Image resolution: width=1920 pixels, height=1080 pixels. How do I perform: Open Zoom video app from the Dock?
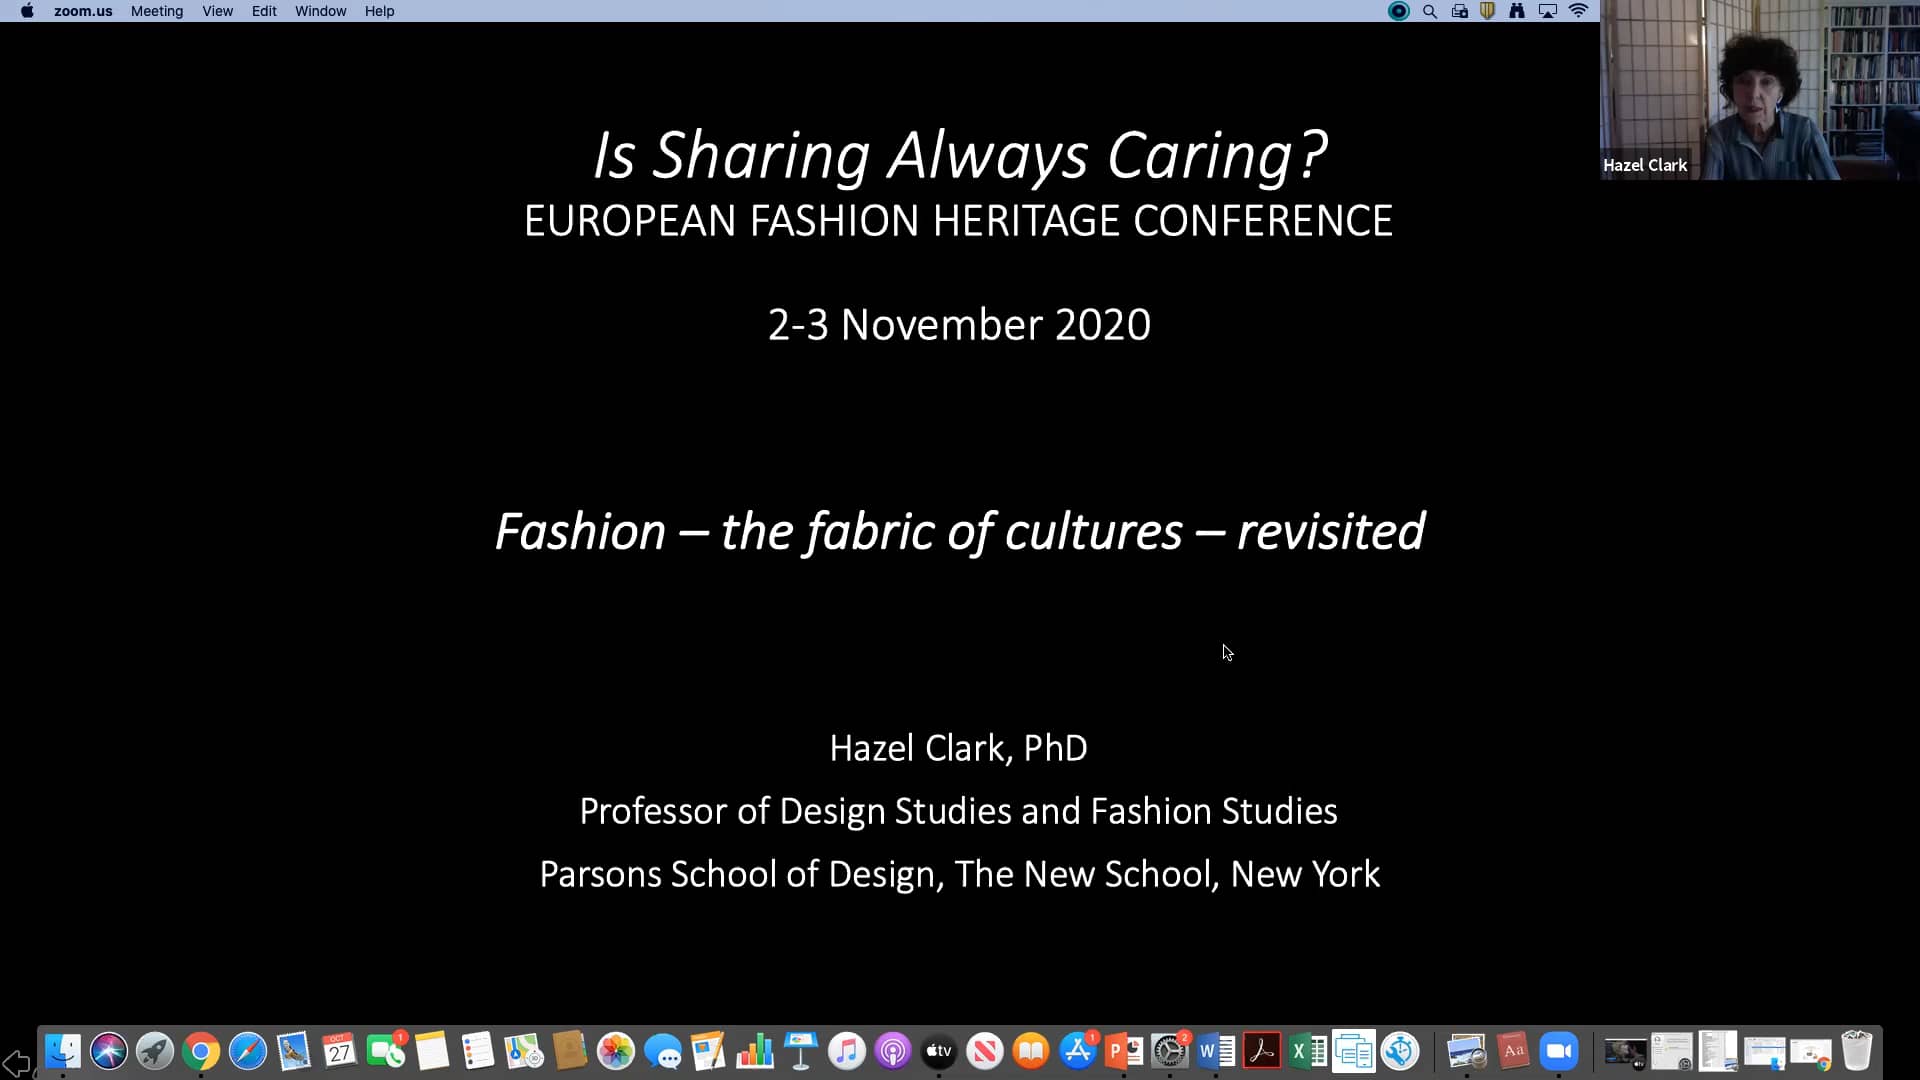pyautogui.click(x=1559, y=1051)
